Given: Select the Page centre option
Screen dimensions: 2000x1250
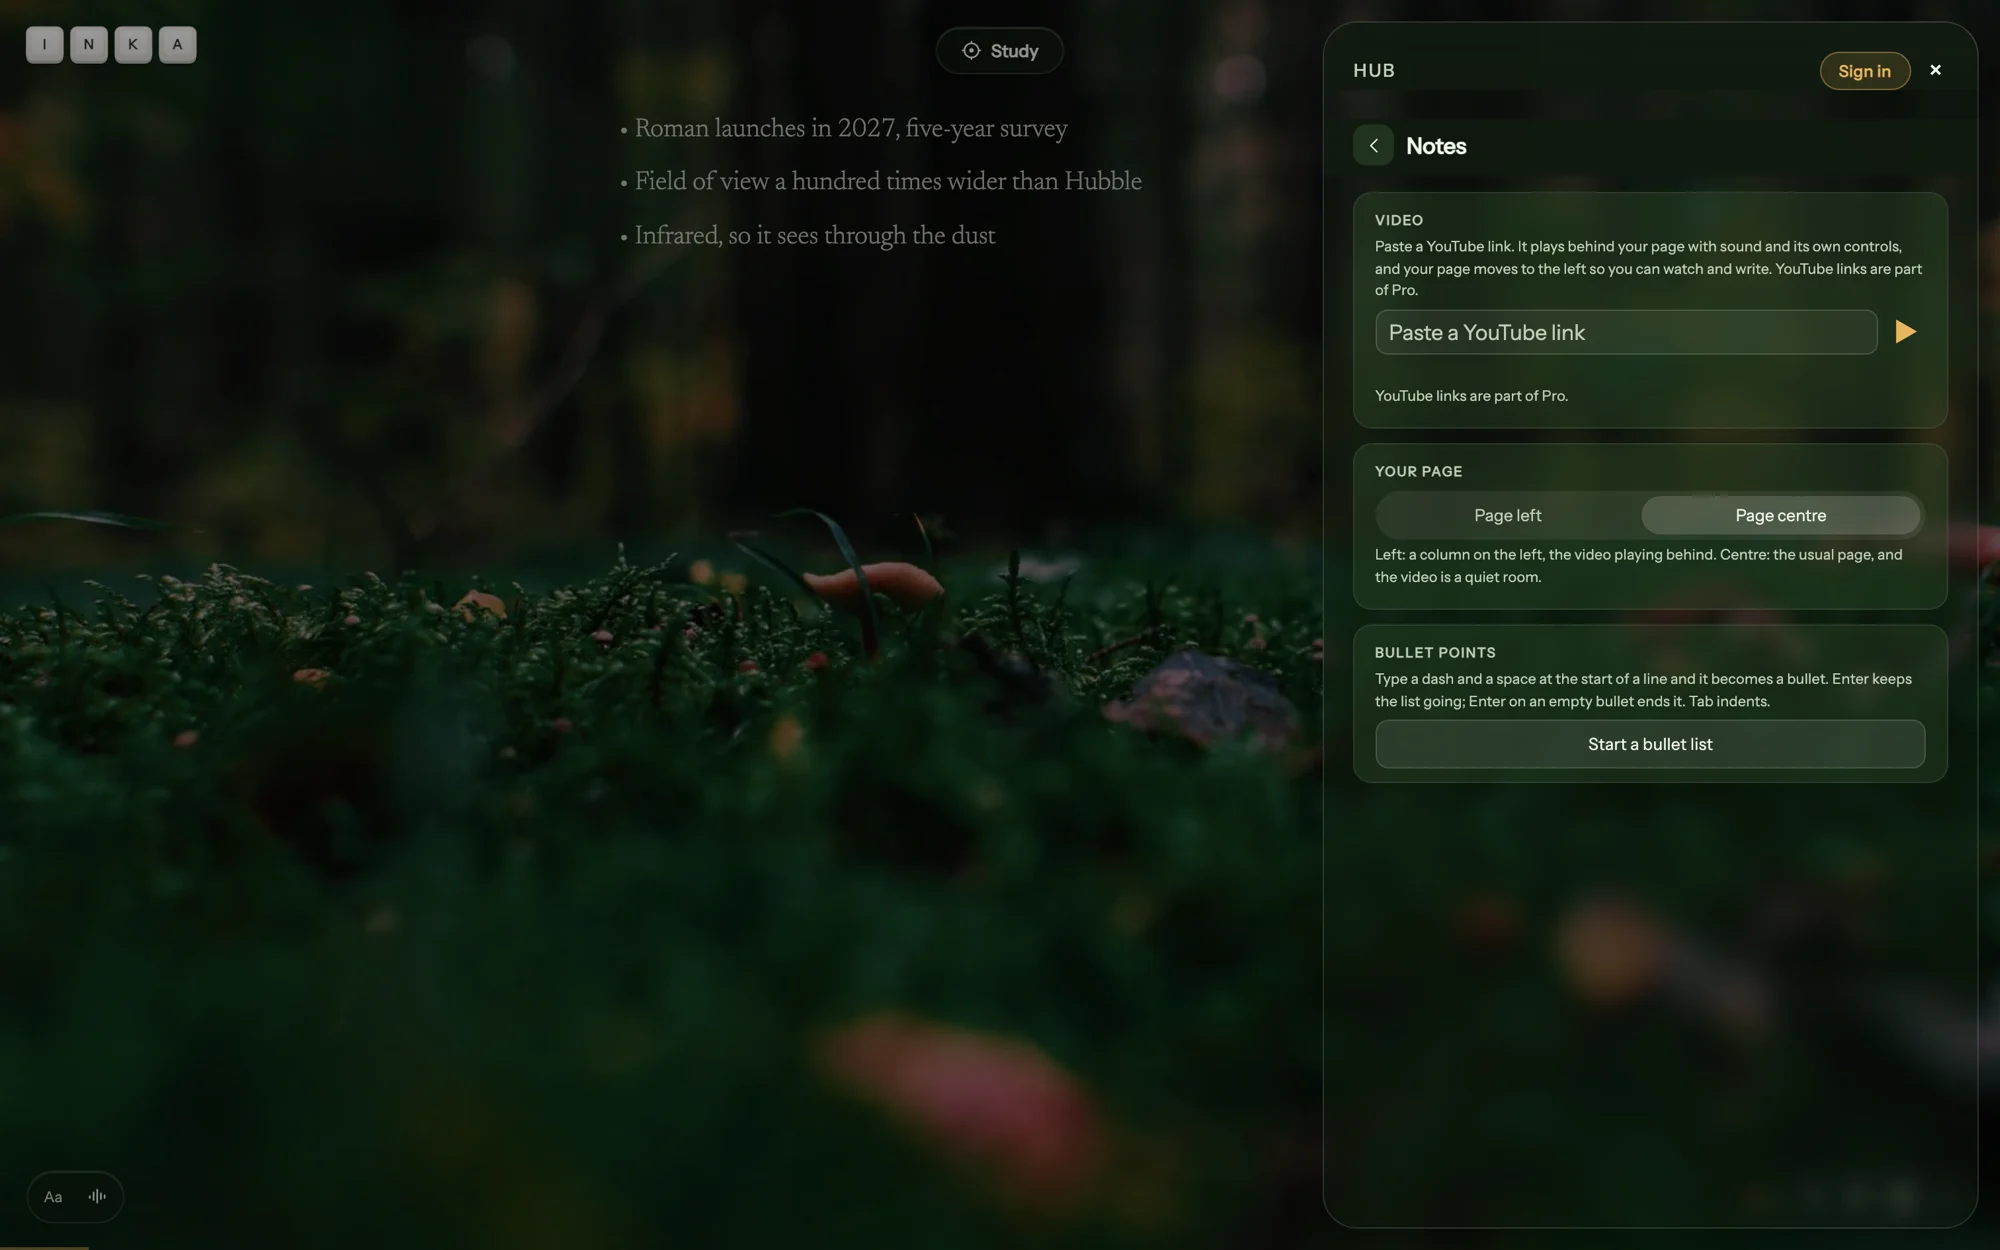Looking at the screenshot, I should [x=1780, y=516].
